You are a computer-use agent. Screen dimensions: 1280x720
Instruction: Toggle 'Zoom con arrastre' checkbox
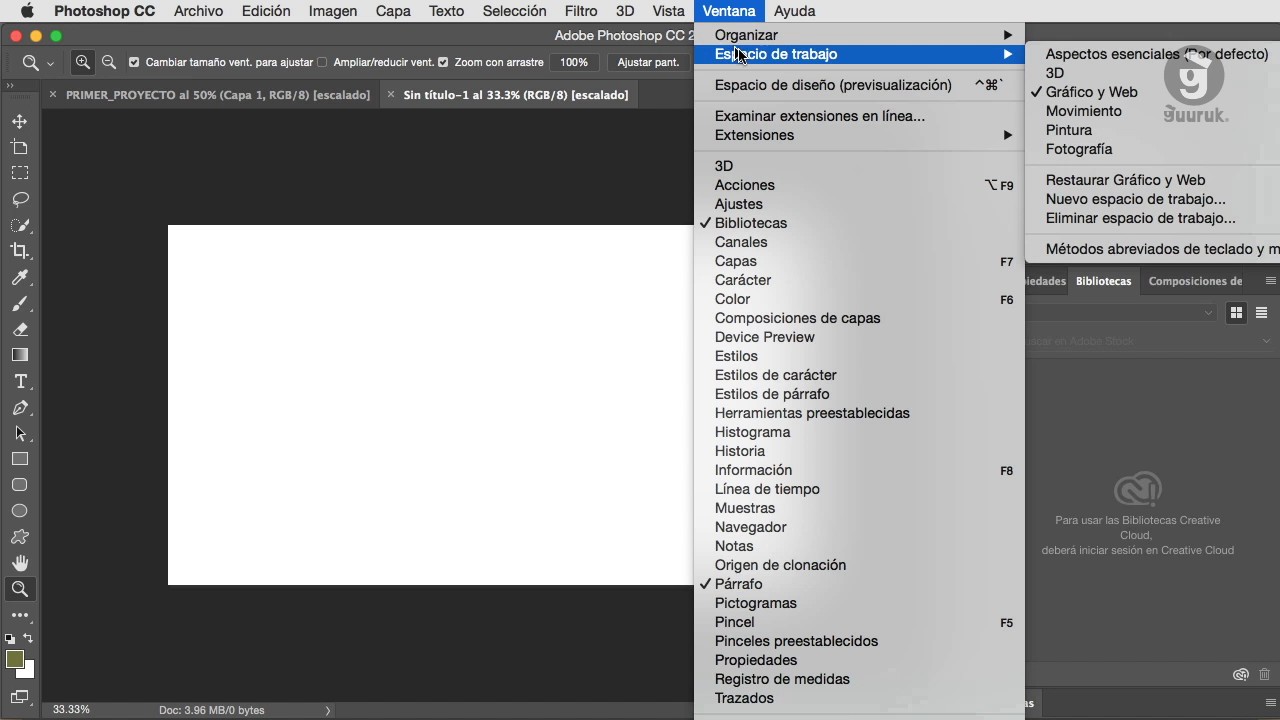click(x=443, y=62)
